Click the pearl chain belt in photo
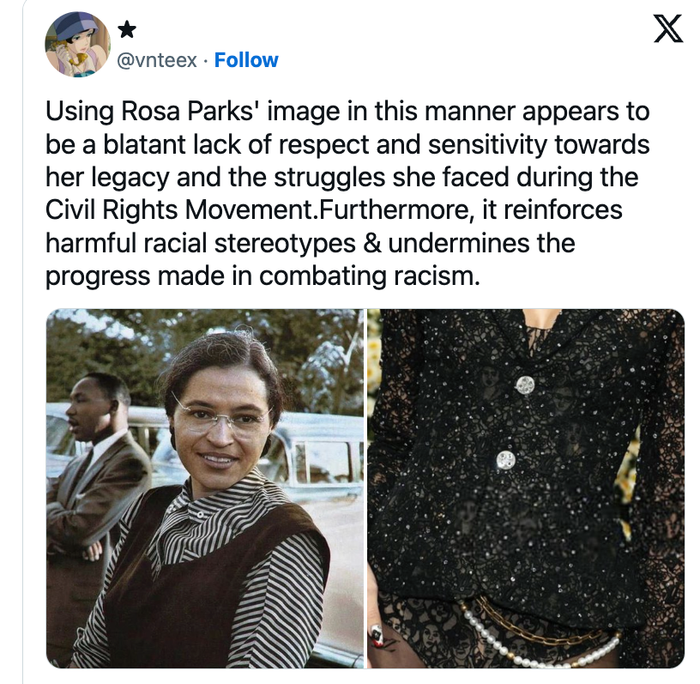The width and height of the screenshot is (700, 684). [538, 636]
